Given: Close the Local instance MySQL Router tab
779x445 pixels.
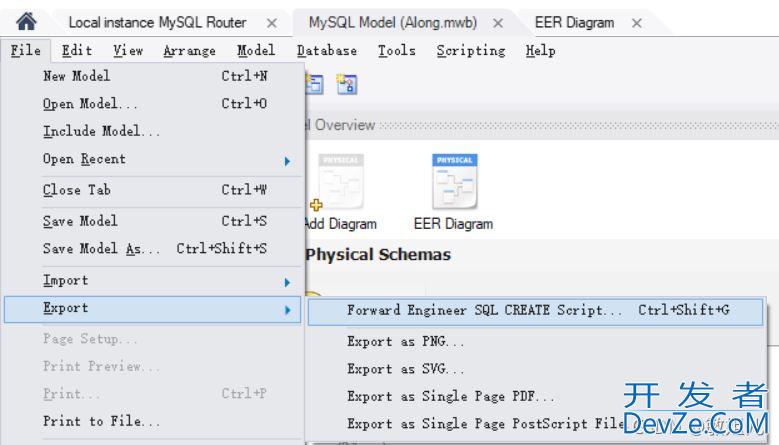Looking at the screenshot, I should pos(272,23).
